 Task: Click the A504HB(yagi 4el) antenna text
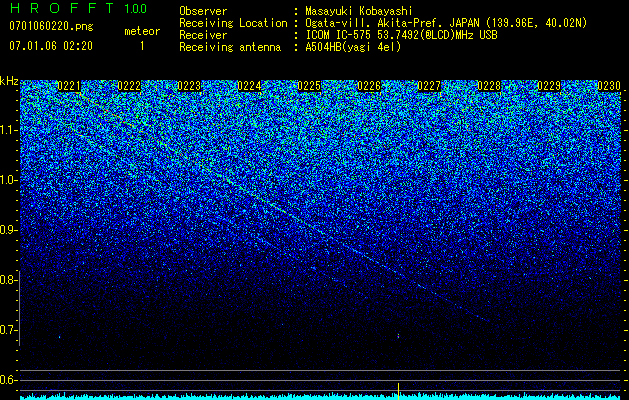click(353, 47)
